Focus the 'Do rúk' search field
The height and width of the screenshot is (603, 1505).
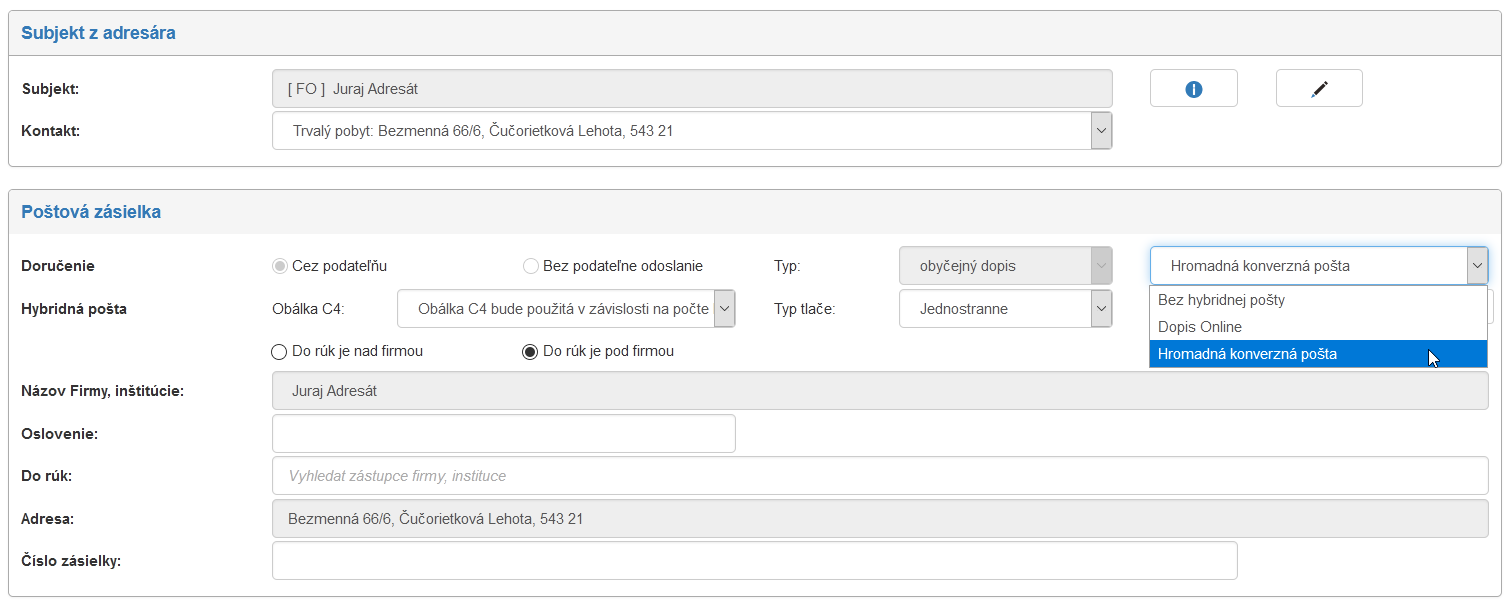[x=880, y=476]
